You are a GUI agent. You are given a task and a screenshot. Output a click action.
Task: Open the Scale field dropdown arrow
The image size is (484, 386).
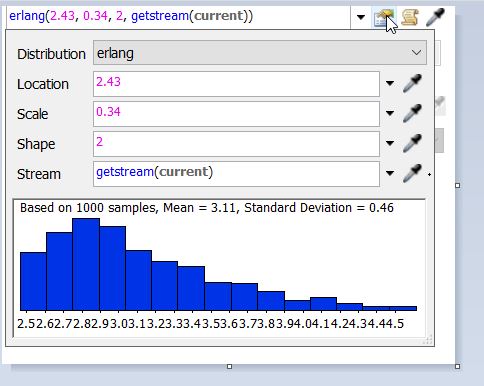click(390, 113)
